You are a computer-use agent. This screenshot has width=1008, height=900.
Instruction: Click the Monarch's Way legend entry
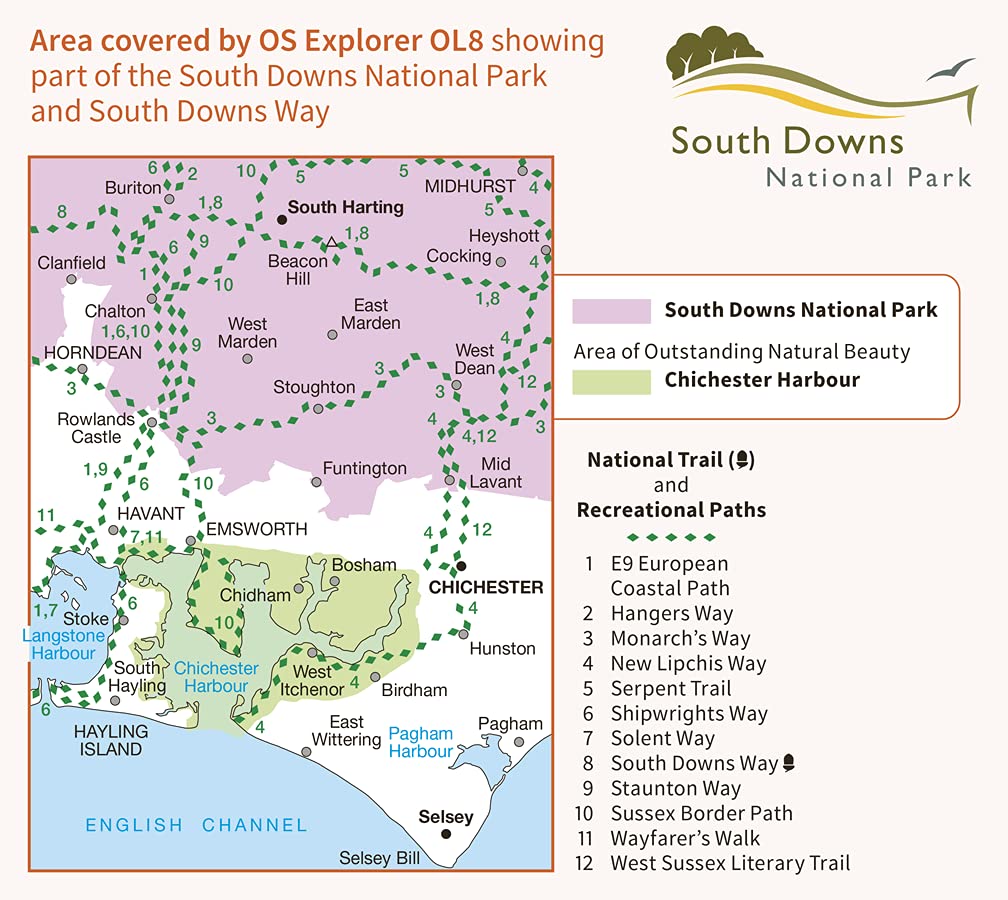680,639
